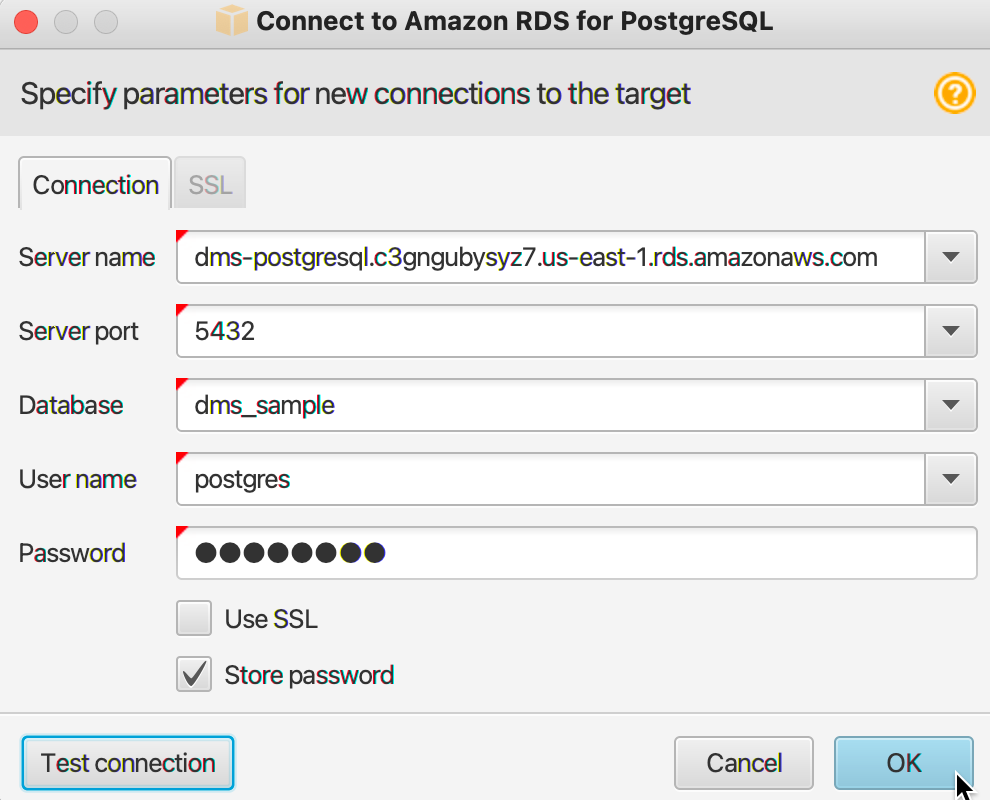Screen dimensions: 990x800
Task: Click the gray minimize window button
Action: [66, 22]
